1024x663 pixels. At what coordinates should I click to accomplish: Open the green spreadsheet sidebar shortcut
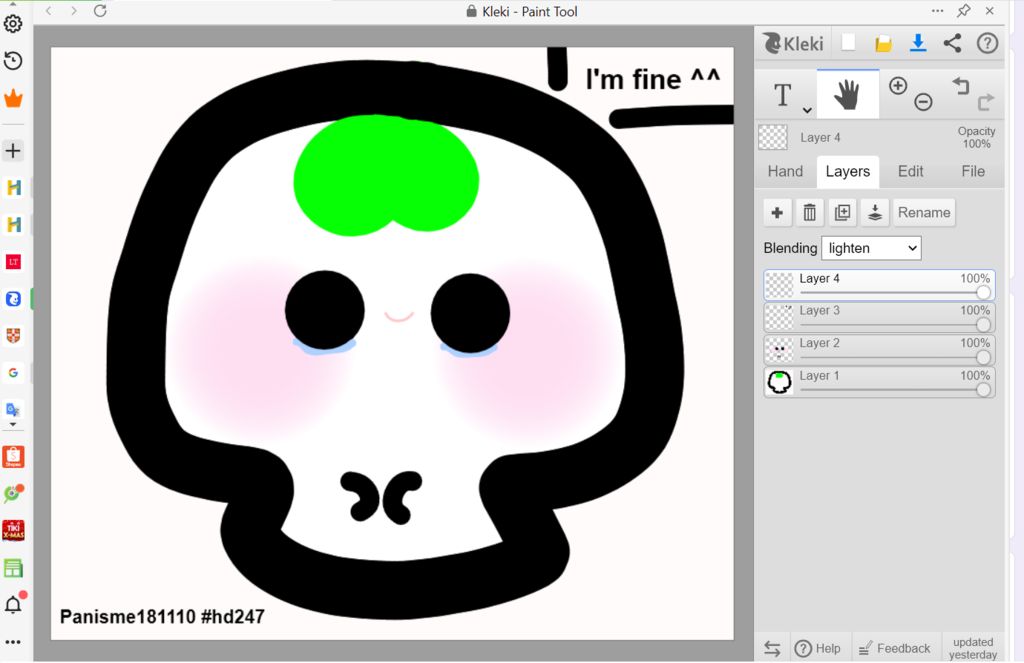pyautogui.click(x=13, y=568)
